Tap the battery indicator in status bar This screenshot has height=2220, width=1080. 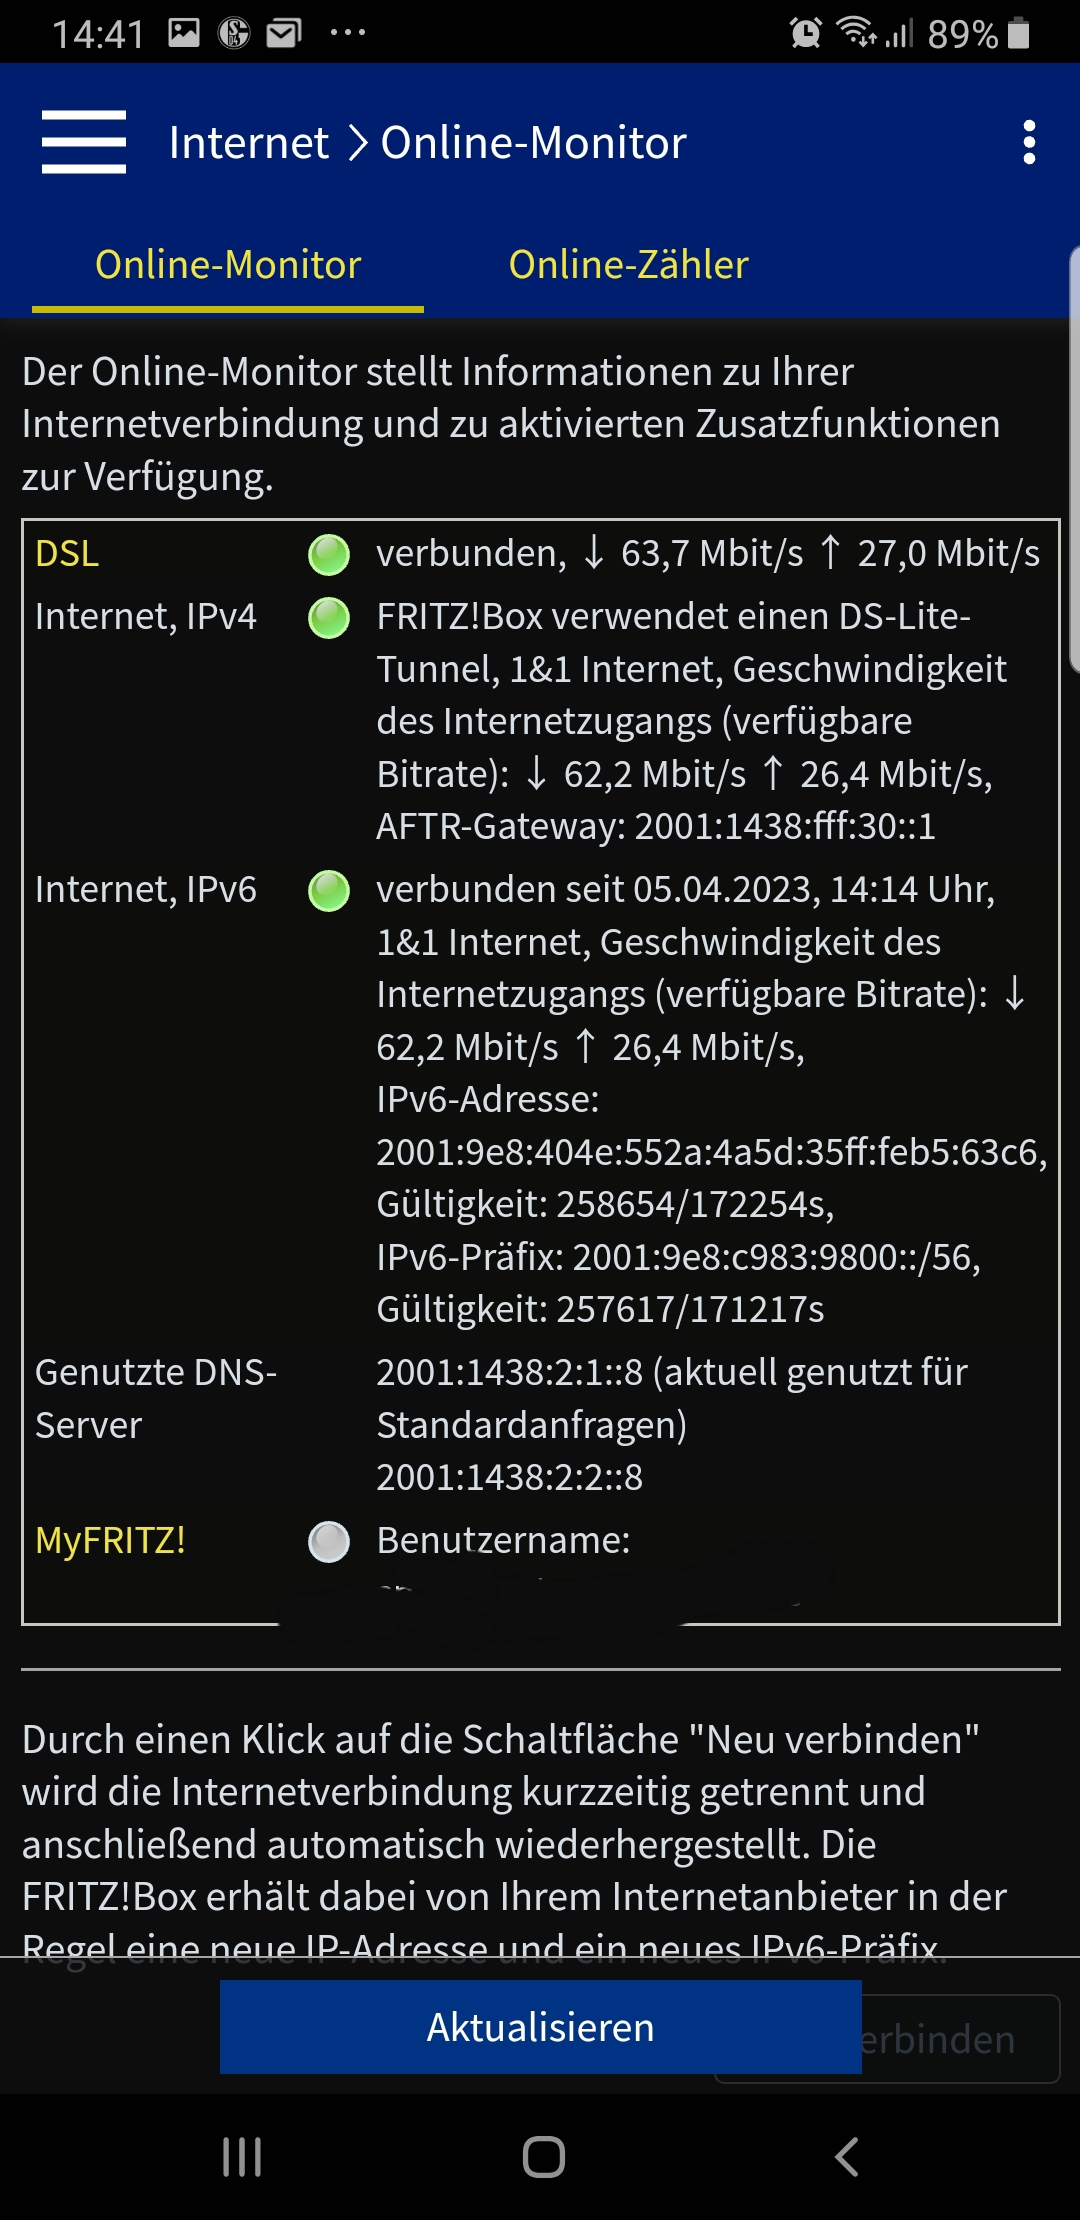[x=1018, y=34]
